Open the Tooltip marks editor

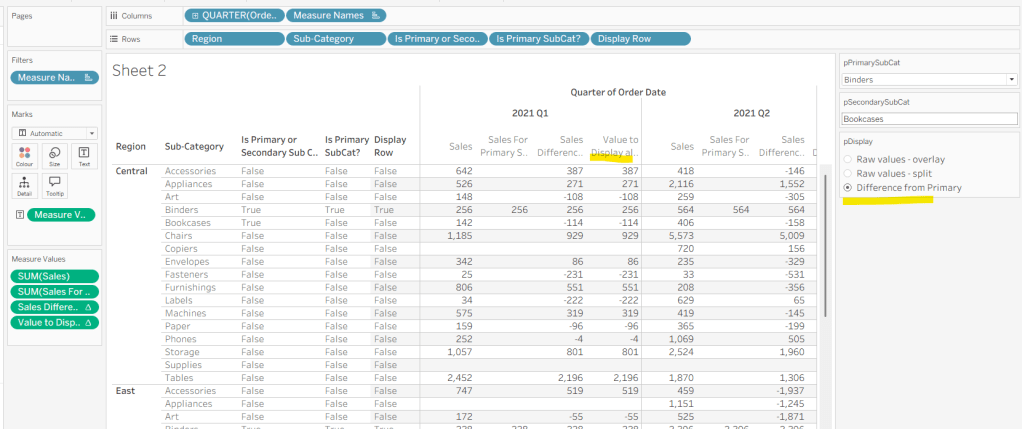(x=54, y=186)
